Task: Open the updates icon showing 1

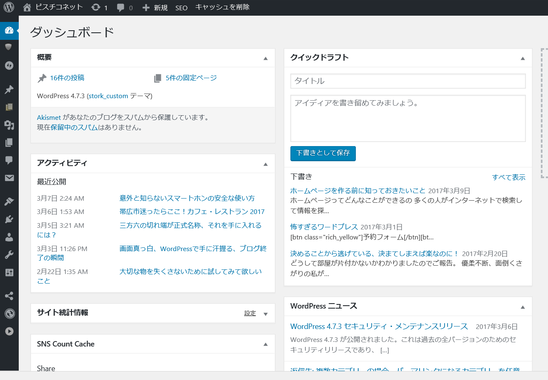Action: click(x=99, y=7)
